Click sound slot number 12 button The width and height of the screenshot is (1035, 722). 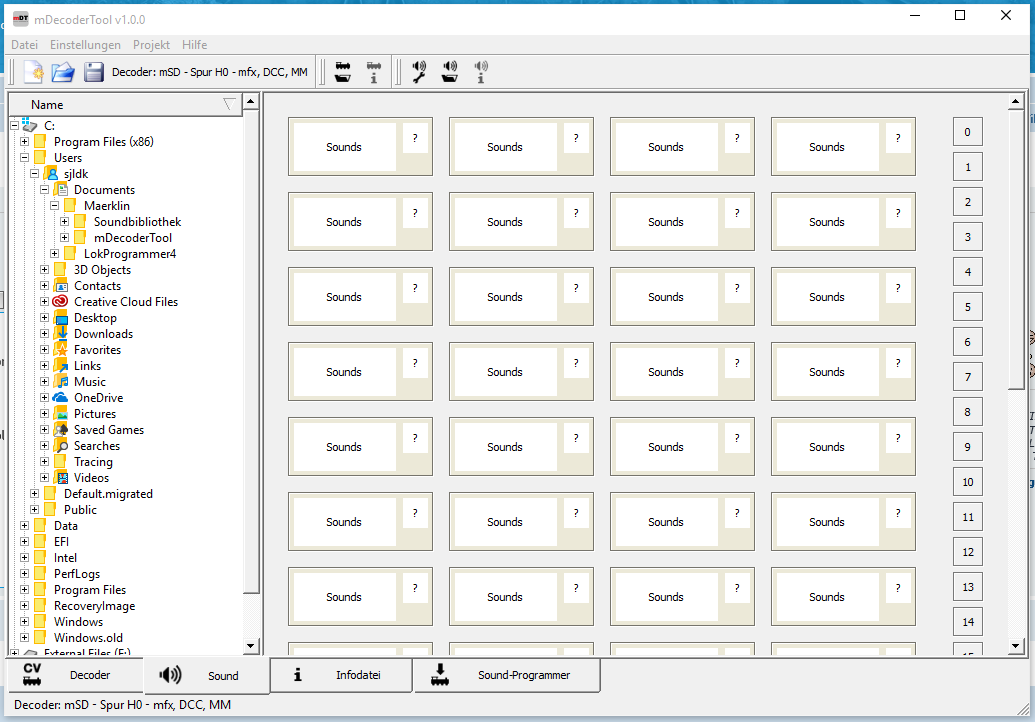click(x=968, y=552)
